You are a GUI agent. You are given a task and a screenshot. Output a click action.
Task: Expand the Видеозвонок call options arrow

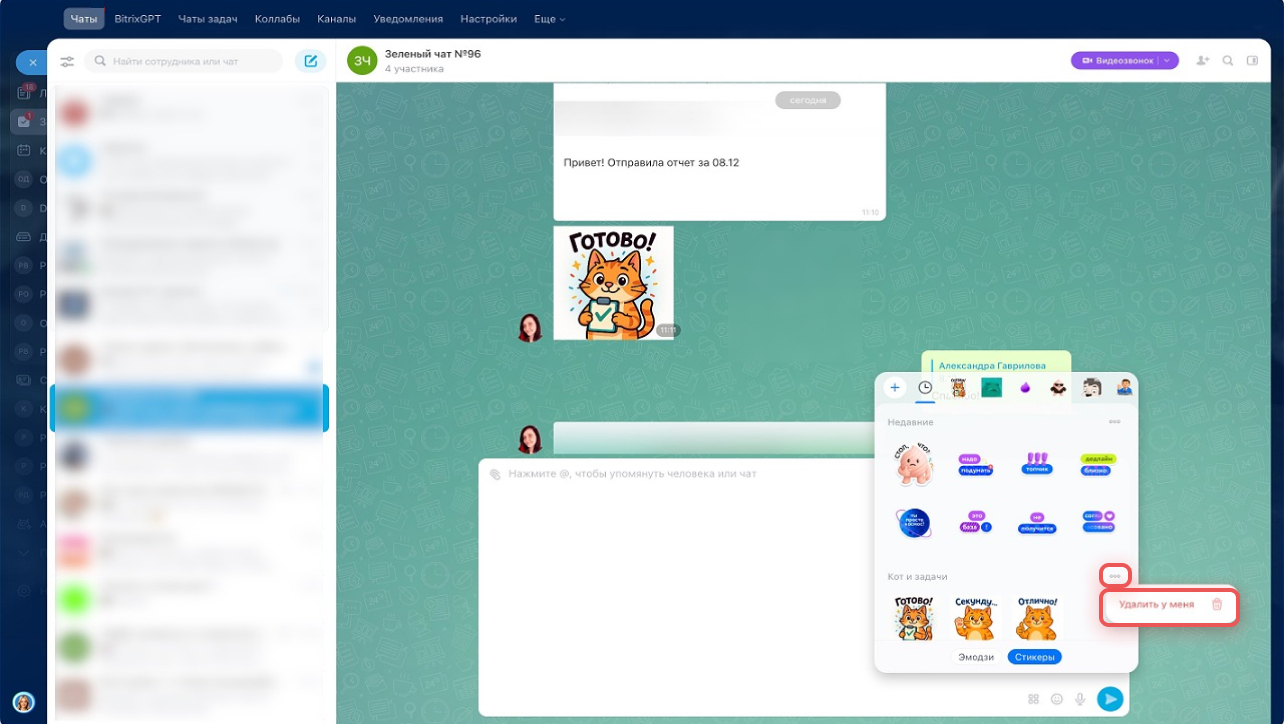click(1168, 61)
